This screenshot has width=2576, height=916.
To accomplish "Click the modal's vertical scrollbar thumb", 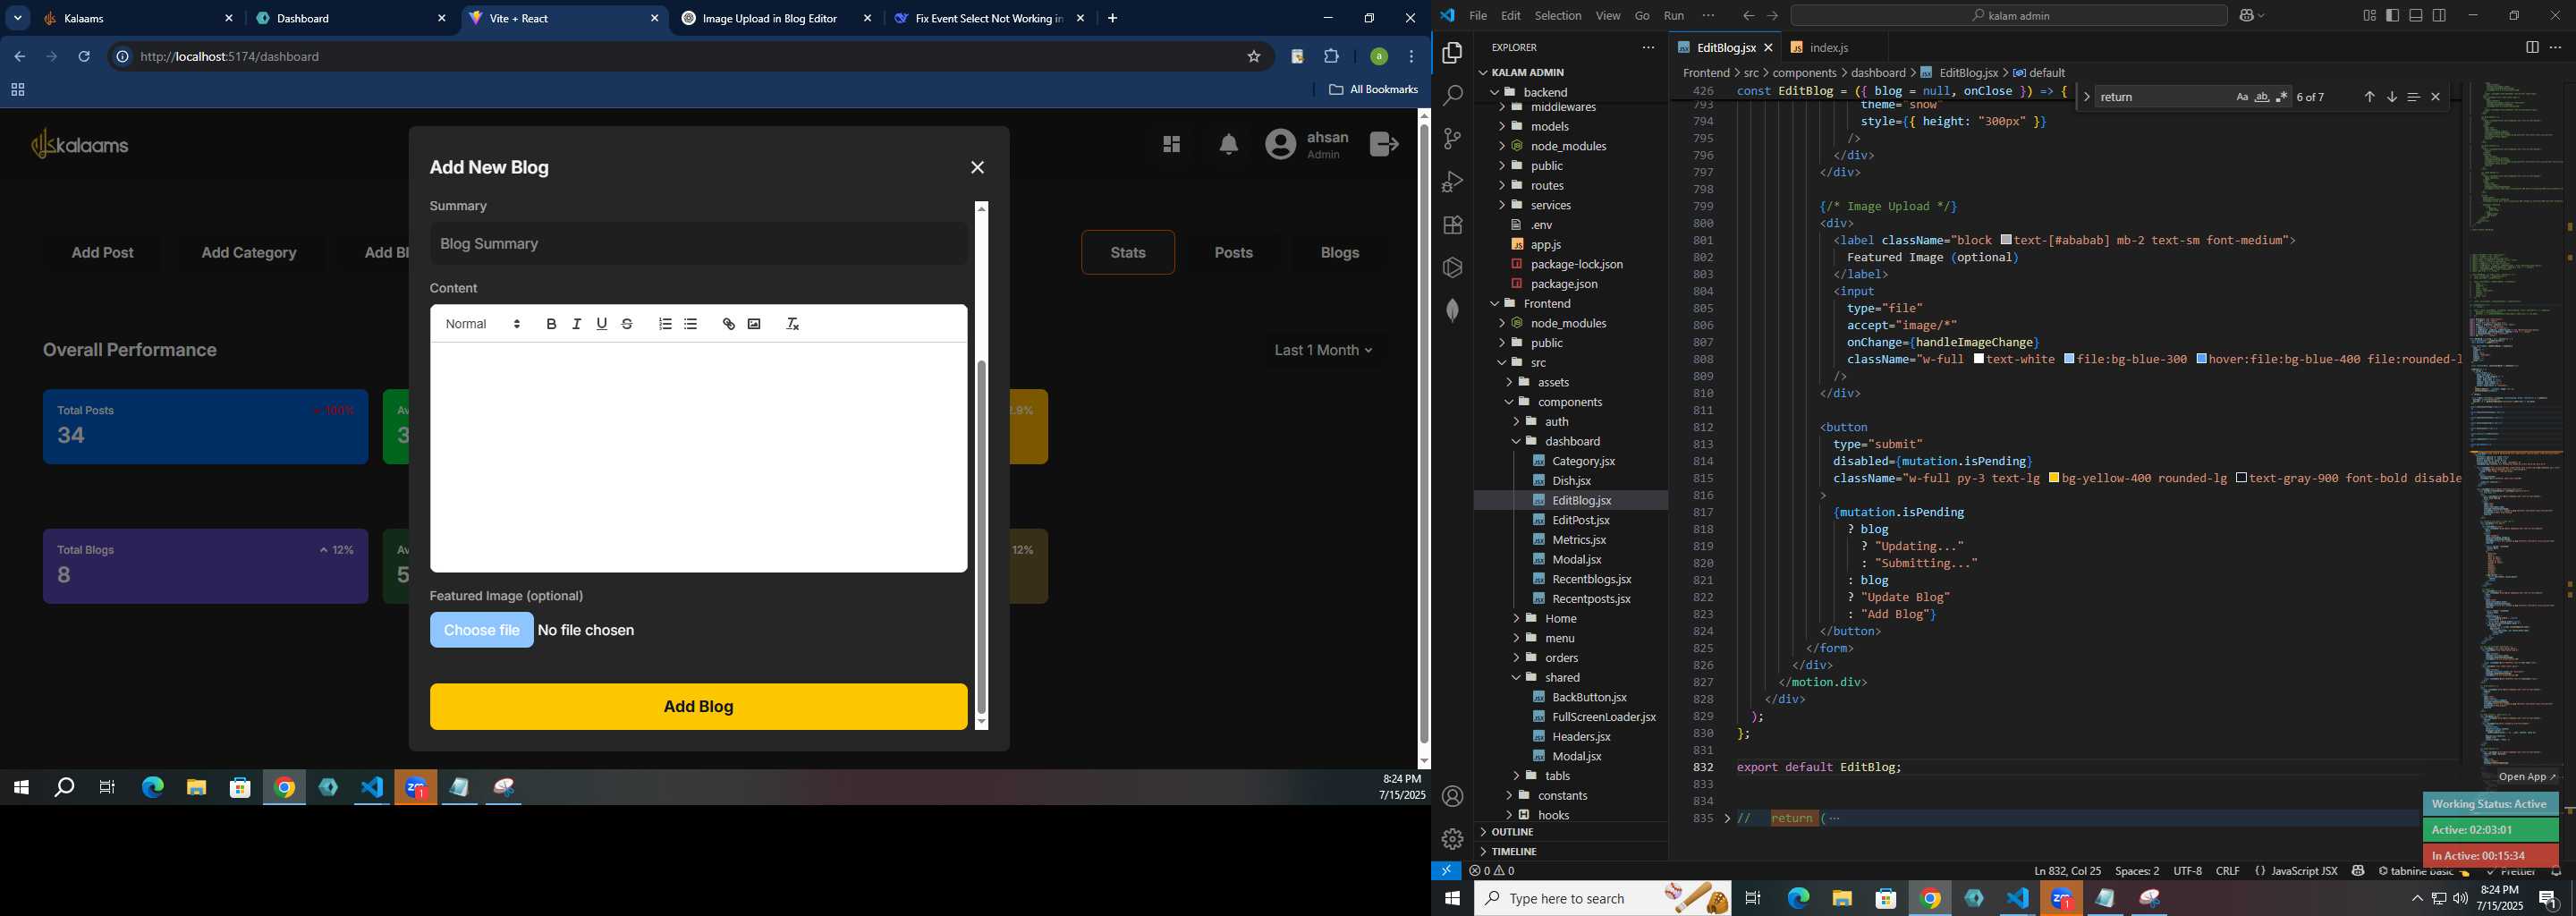I will click(982, 537).
